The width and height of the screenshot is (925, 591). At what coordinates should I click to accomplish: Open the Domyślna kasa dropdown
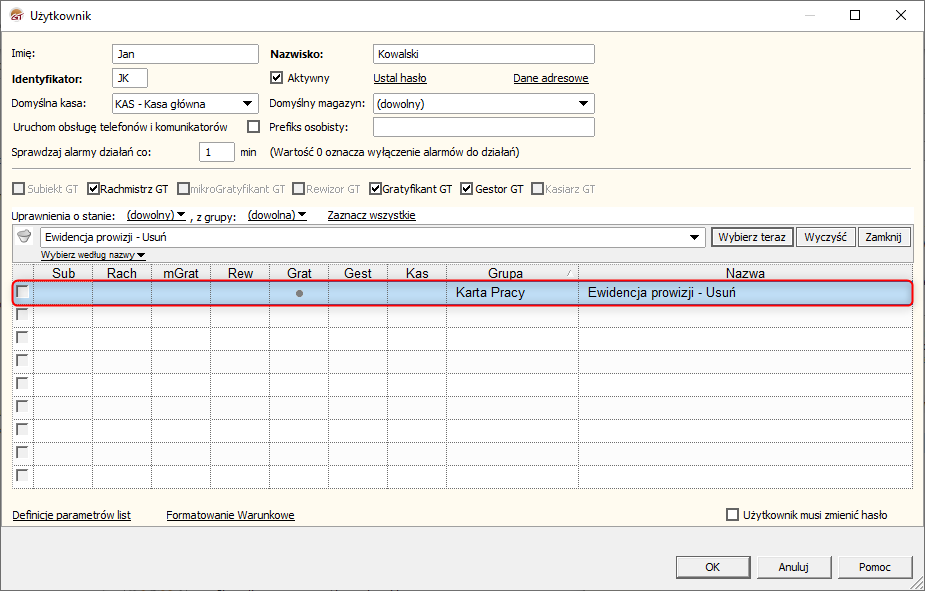[248, 104]
